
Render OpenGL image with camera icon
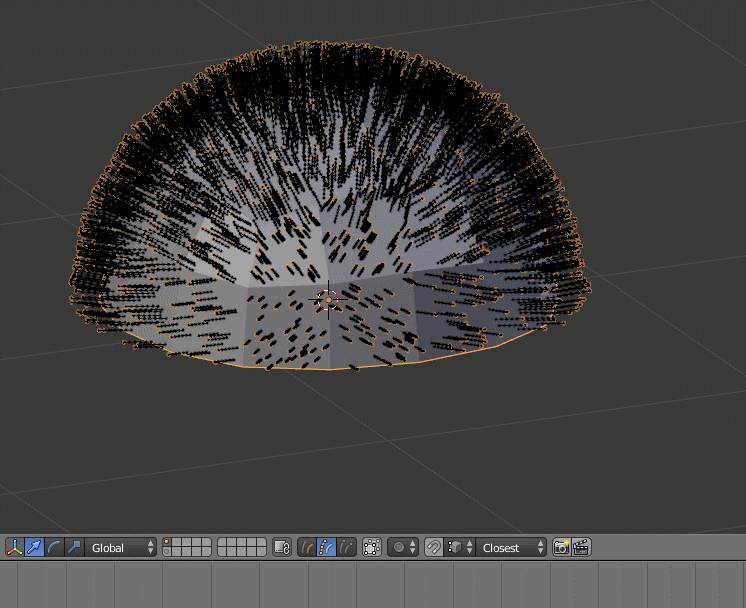561,548
